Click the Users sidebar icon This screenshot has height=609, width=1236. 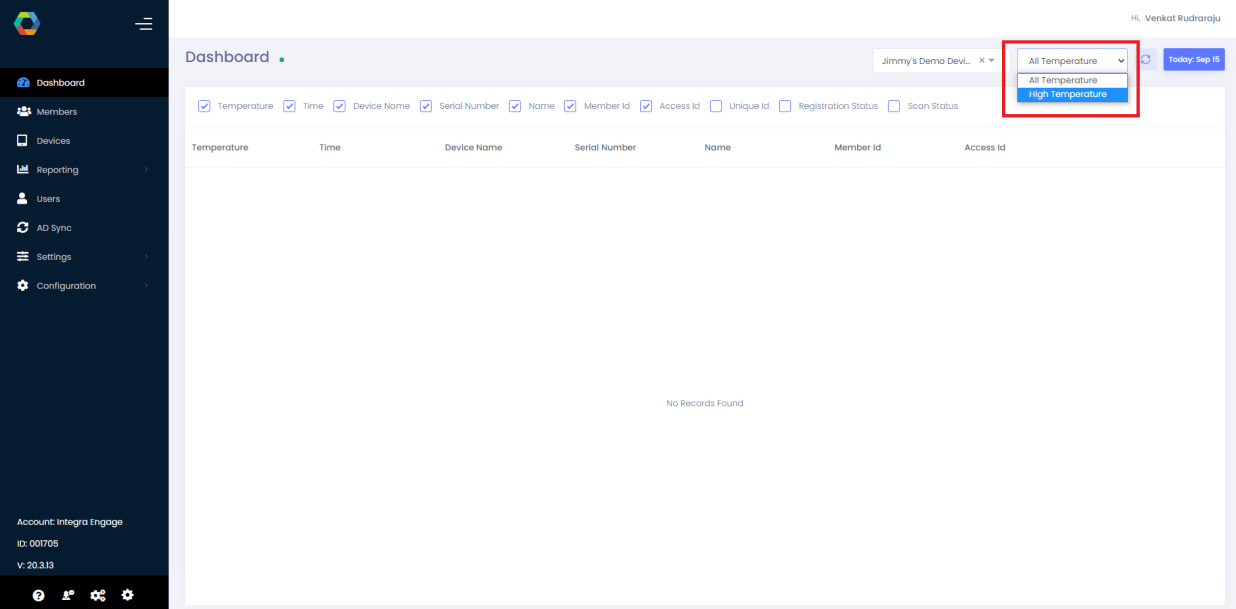pyautogui.click(x=23, y=198)
